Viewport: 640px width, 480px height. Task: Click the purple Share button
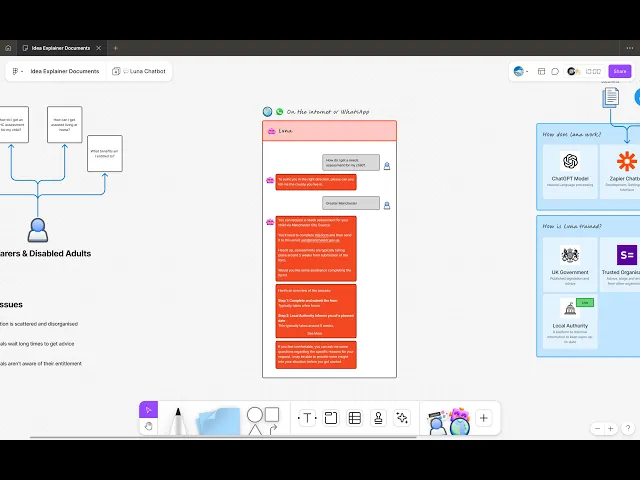click(x=620, y=71)
